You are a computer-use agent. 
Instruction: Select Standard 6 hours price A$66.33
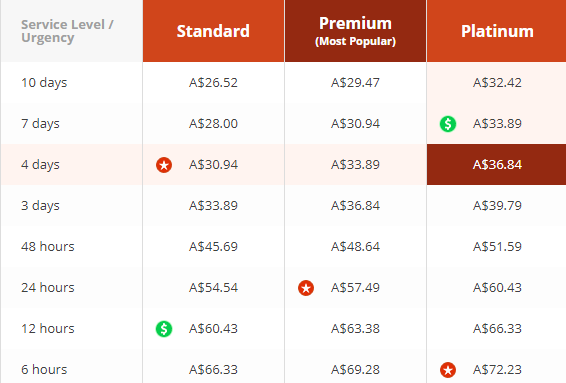tap(213, 370)
